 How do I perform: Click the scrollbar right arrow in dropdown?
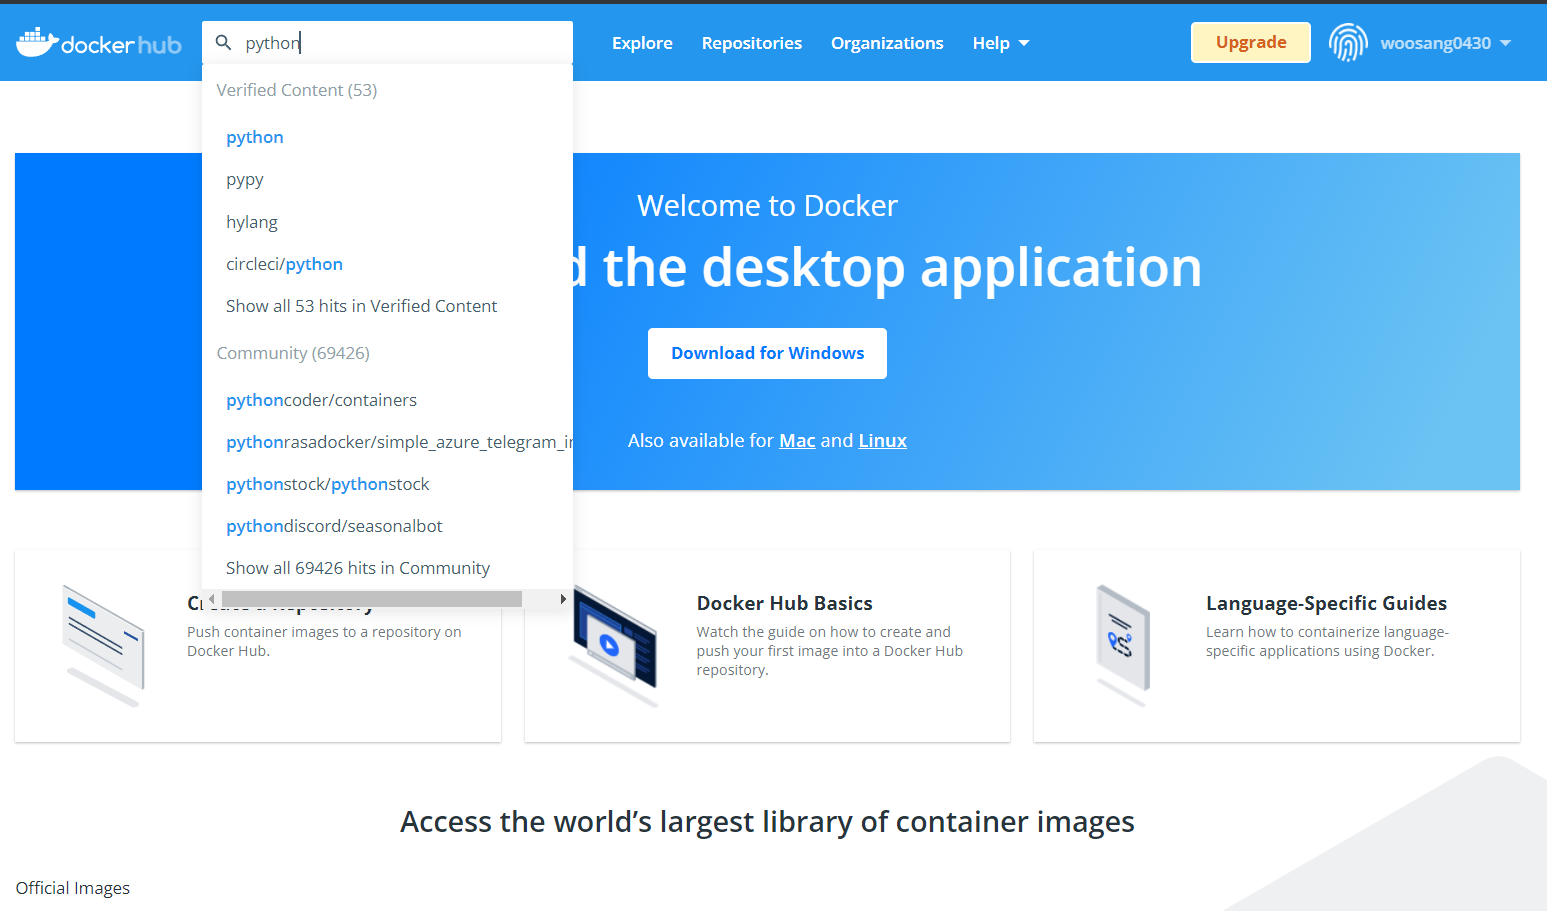[563, 599]
